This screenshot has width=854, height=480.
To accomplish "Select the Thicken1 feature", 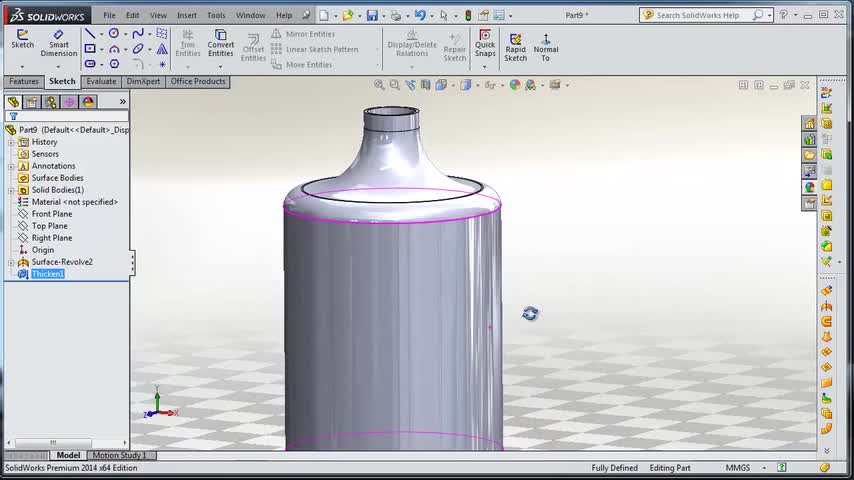I will click(x=48, y=274).
